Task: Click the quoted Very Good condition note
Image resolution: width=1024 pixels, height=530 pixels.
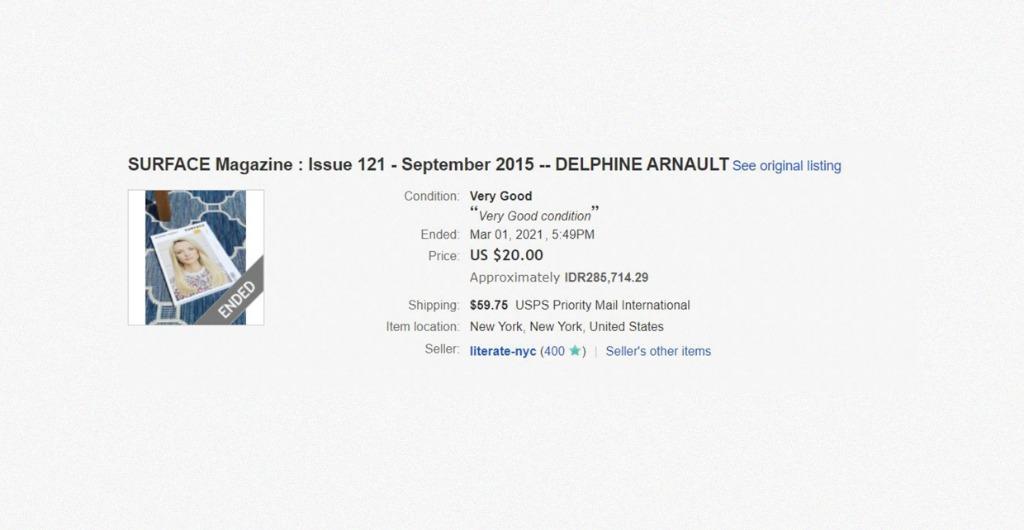Action: pos(535,215)
